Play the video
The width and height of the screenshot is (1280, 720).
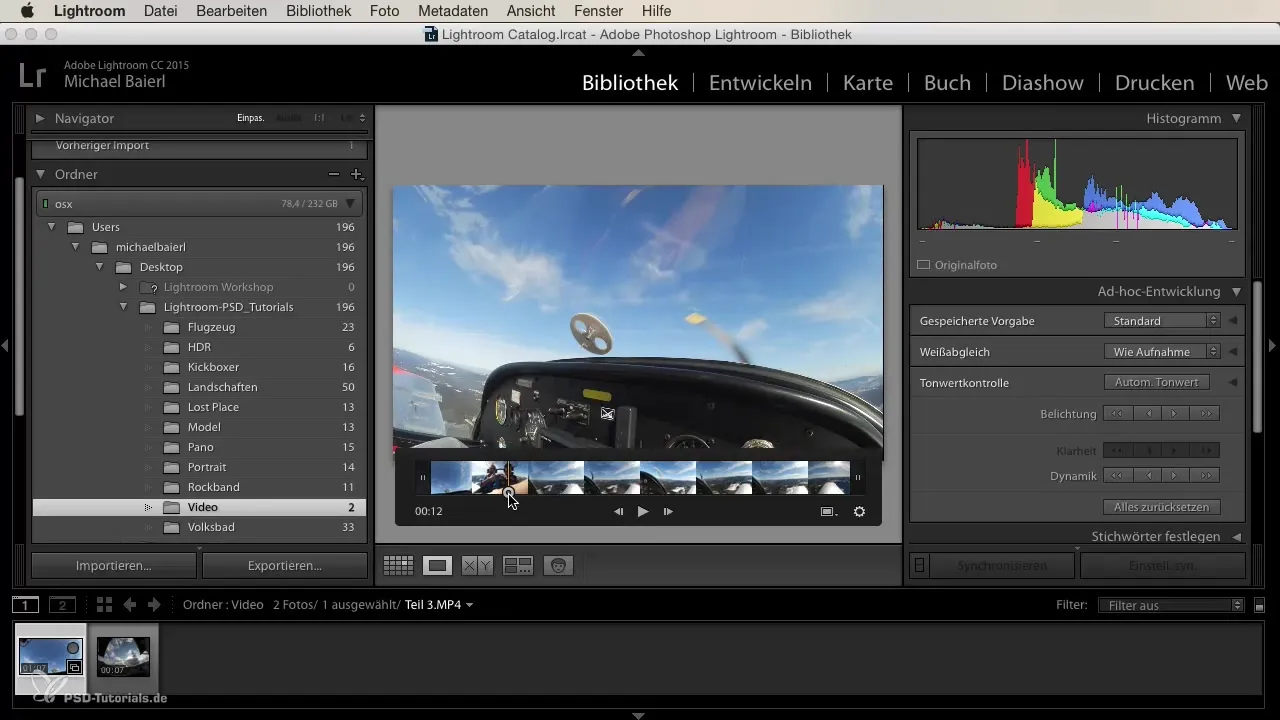643,511
